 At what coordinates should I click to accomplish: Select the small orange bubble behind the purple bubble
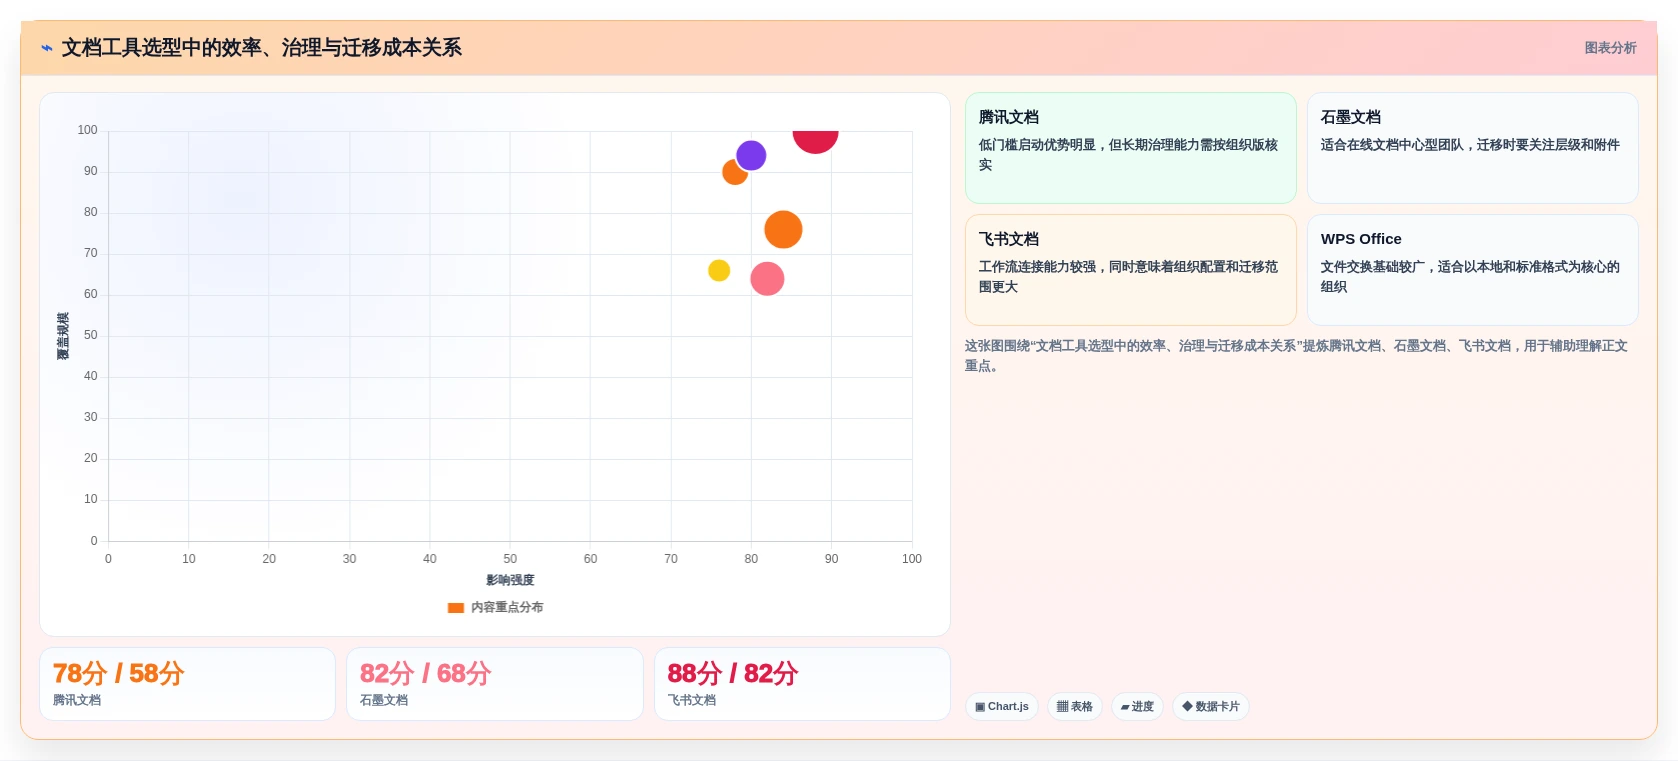pos(732,175)
